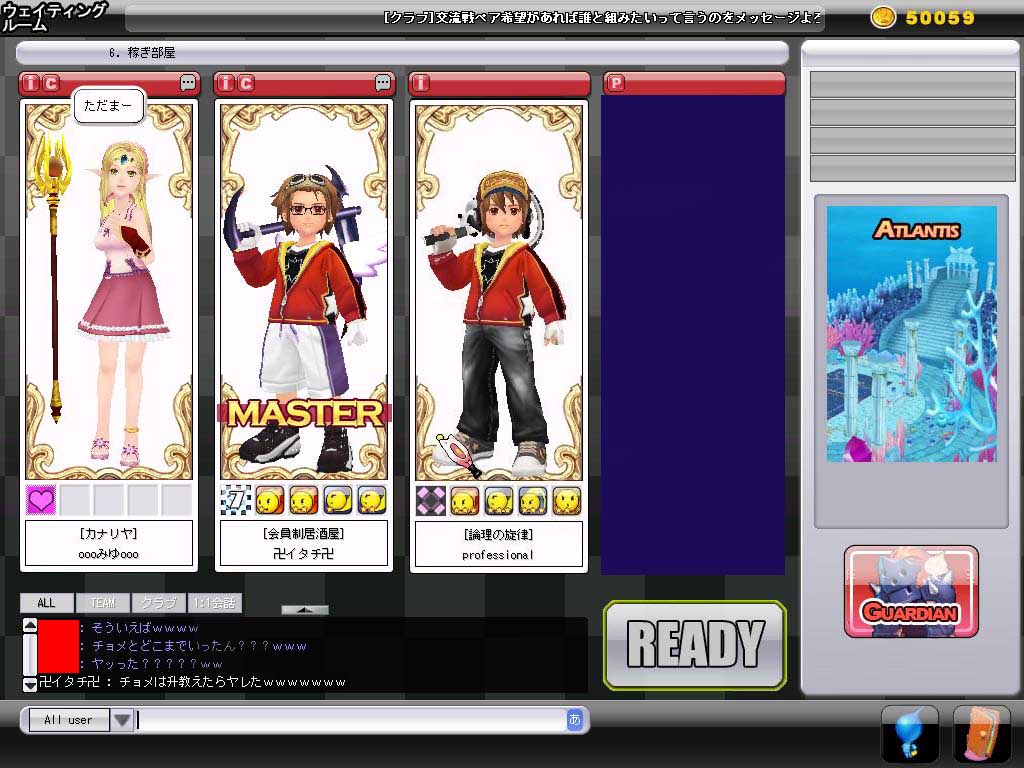Focus the chat message input field
The height and width of the screenshot is (768, 1024).
(x=350, y=719)
